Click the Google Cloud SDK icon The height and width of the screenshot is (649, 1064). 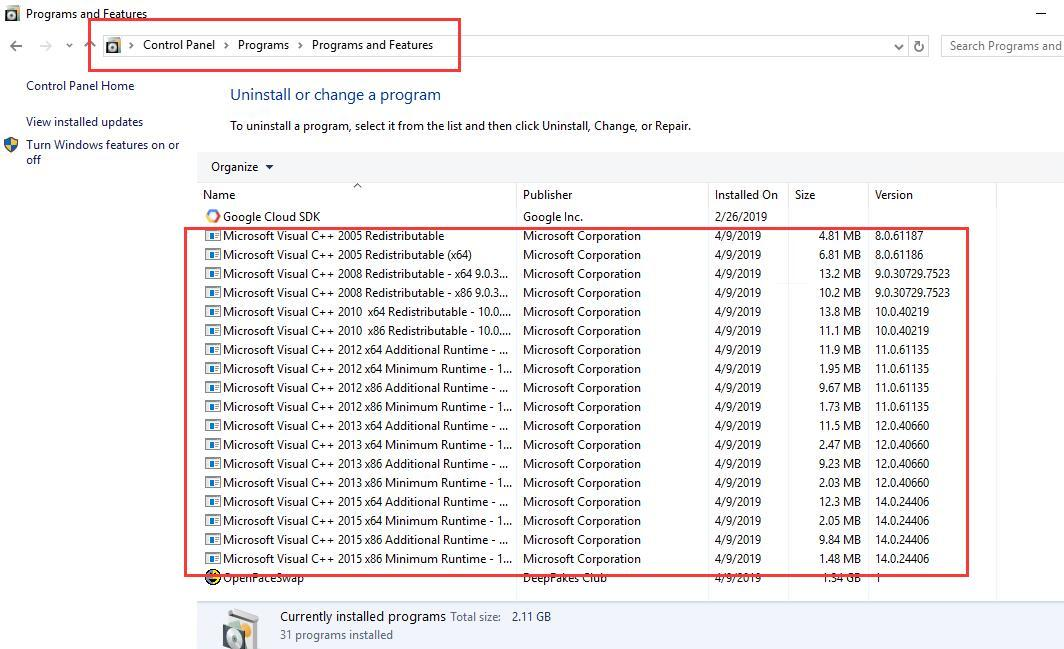[212, 216]
